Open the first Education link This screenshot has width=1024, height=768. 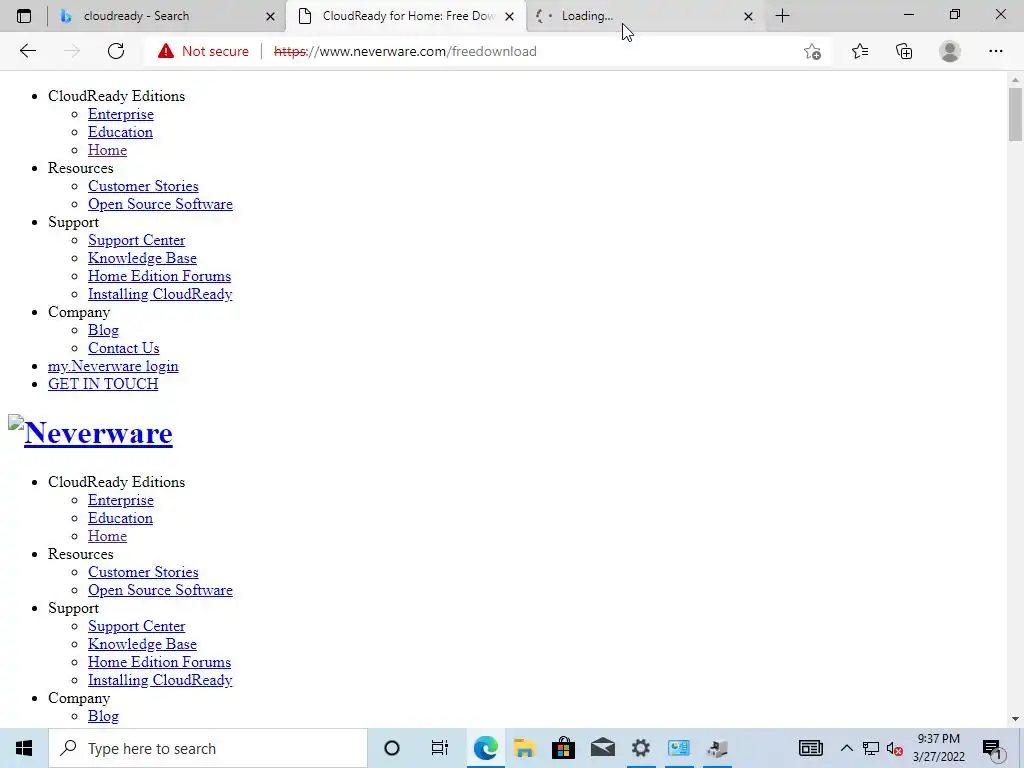tap(120, 132)
